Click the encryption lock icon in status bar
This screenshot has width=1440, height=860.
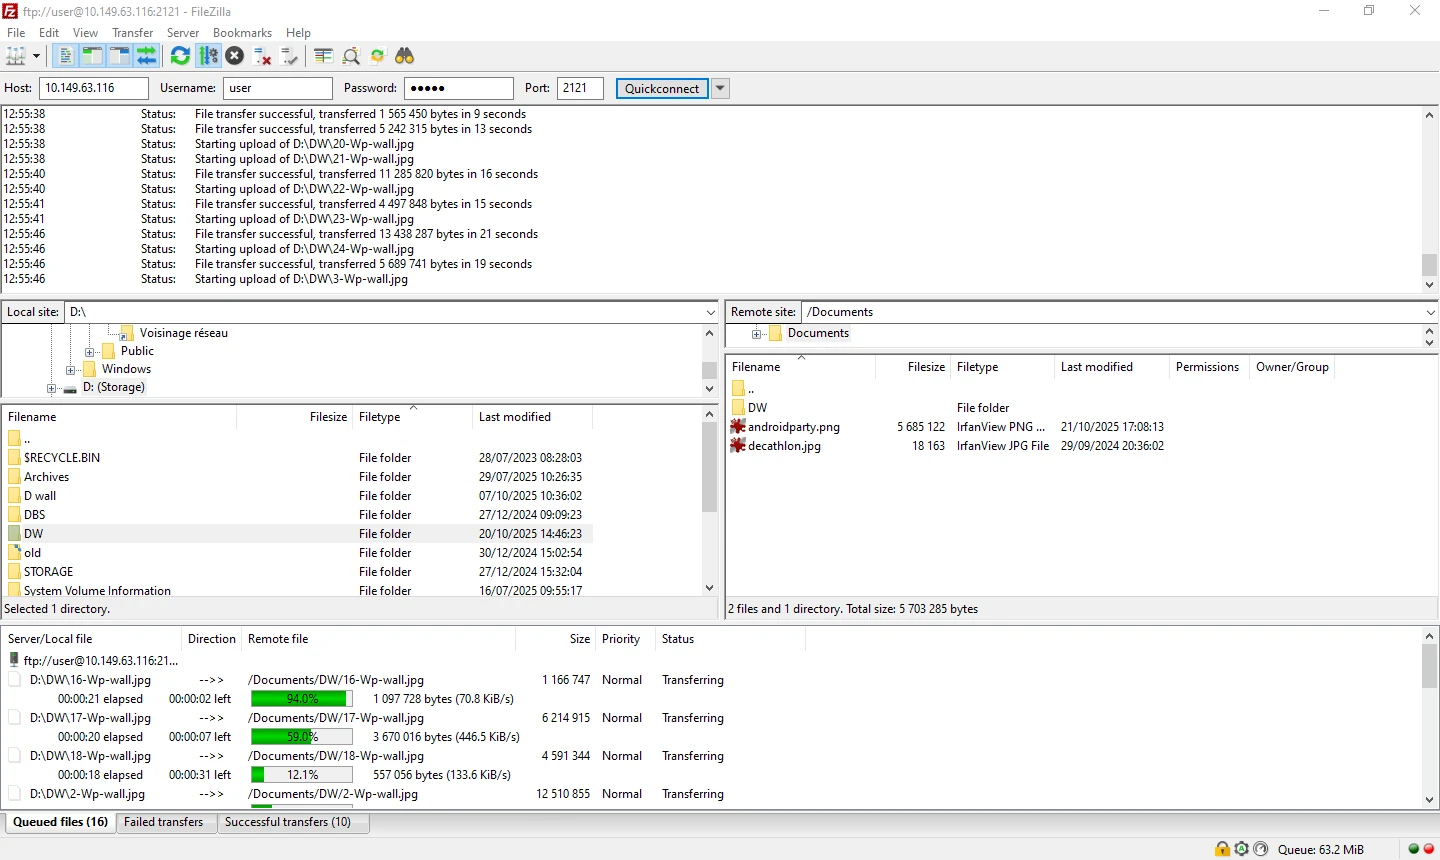tap(1222, 849)
